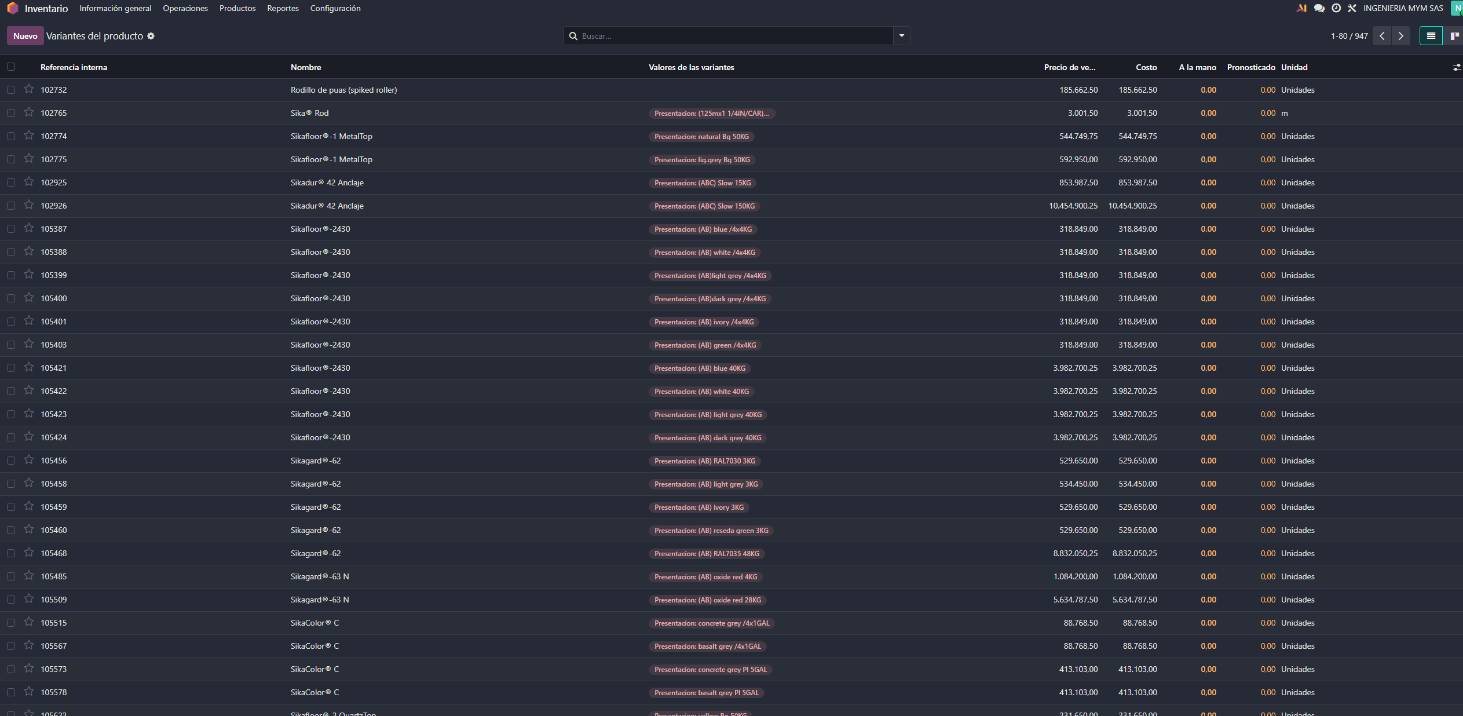The height and width of the screenshot is (716, 1463).
Task: Open the Configuración menu
Action: 335,8
